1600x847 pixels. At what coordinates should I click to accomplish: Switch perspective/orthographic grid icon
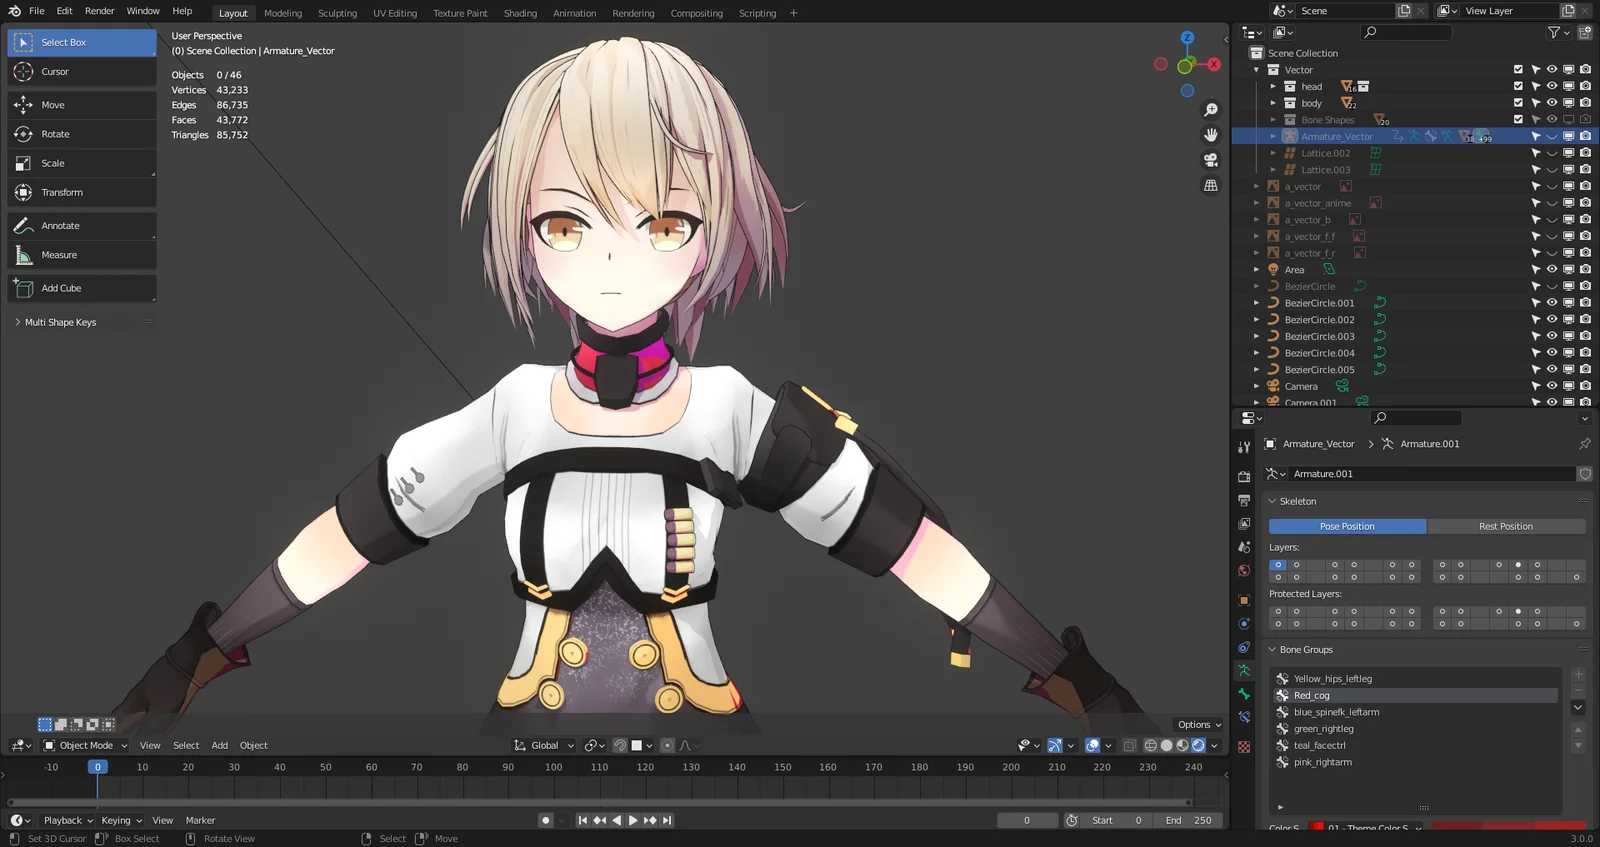(1211, 186)
